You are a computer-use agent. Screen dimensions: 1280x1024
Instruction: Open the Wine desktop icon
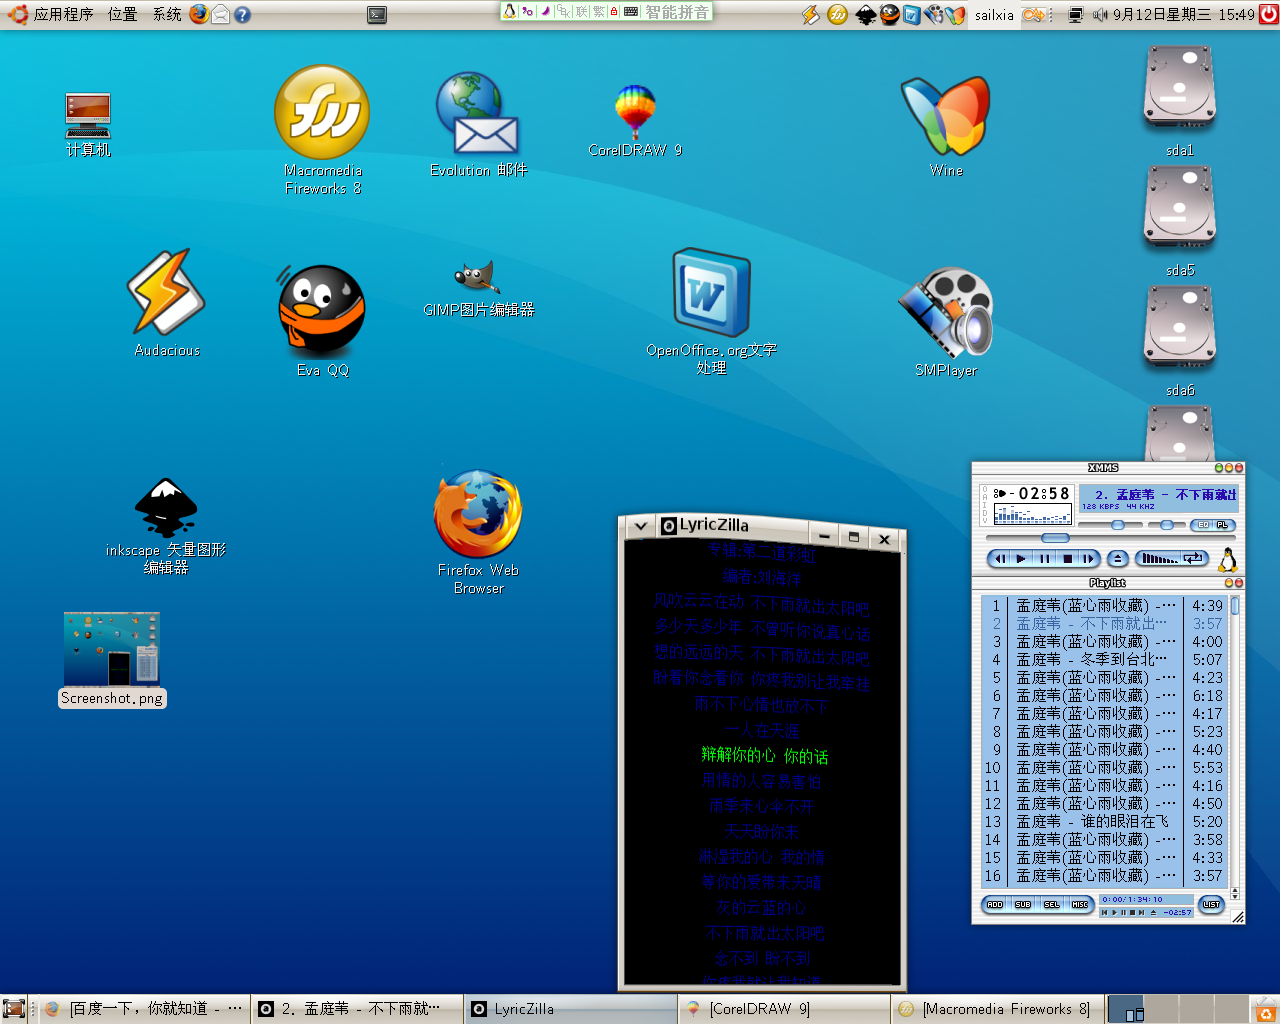[946, 127]
